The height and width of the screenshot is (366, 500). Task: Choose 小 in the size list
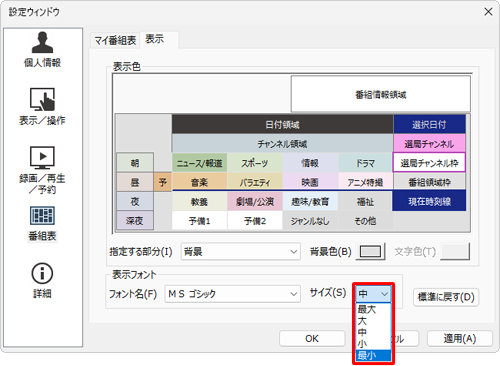tap(373, 343)
